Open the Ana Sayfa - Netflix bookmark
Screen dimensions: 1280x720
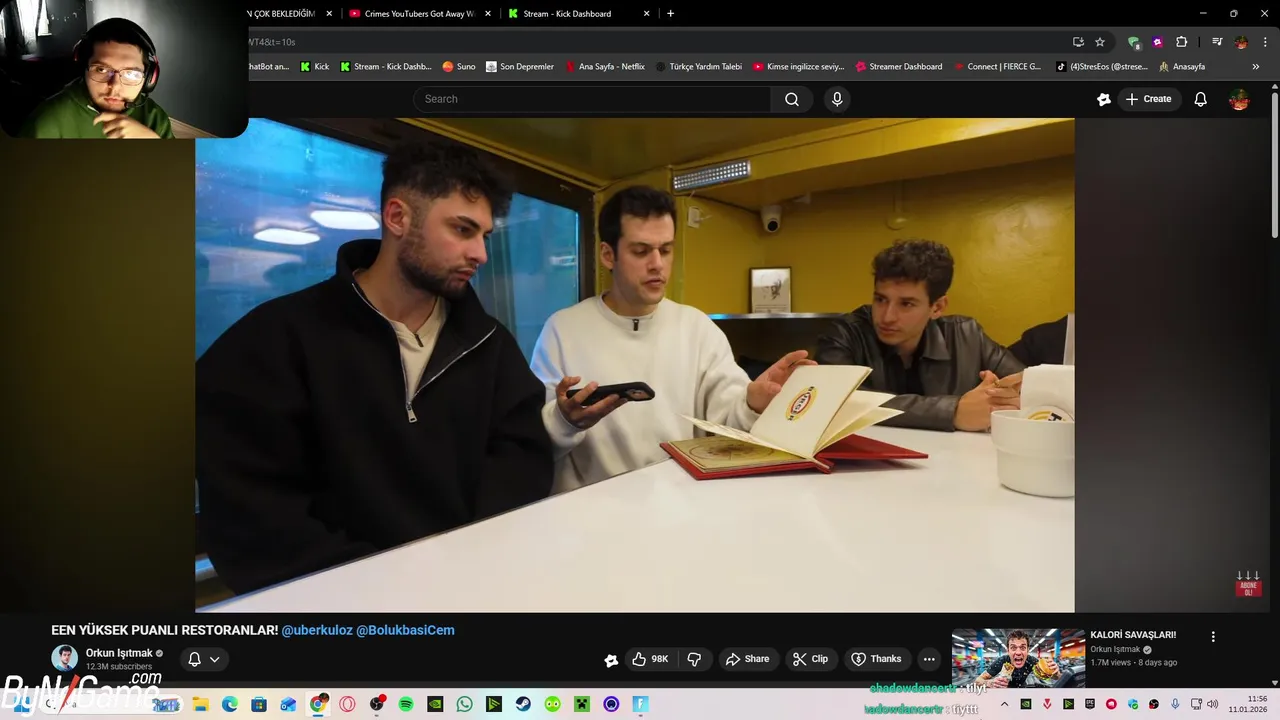(x=605, y=67)
